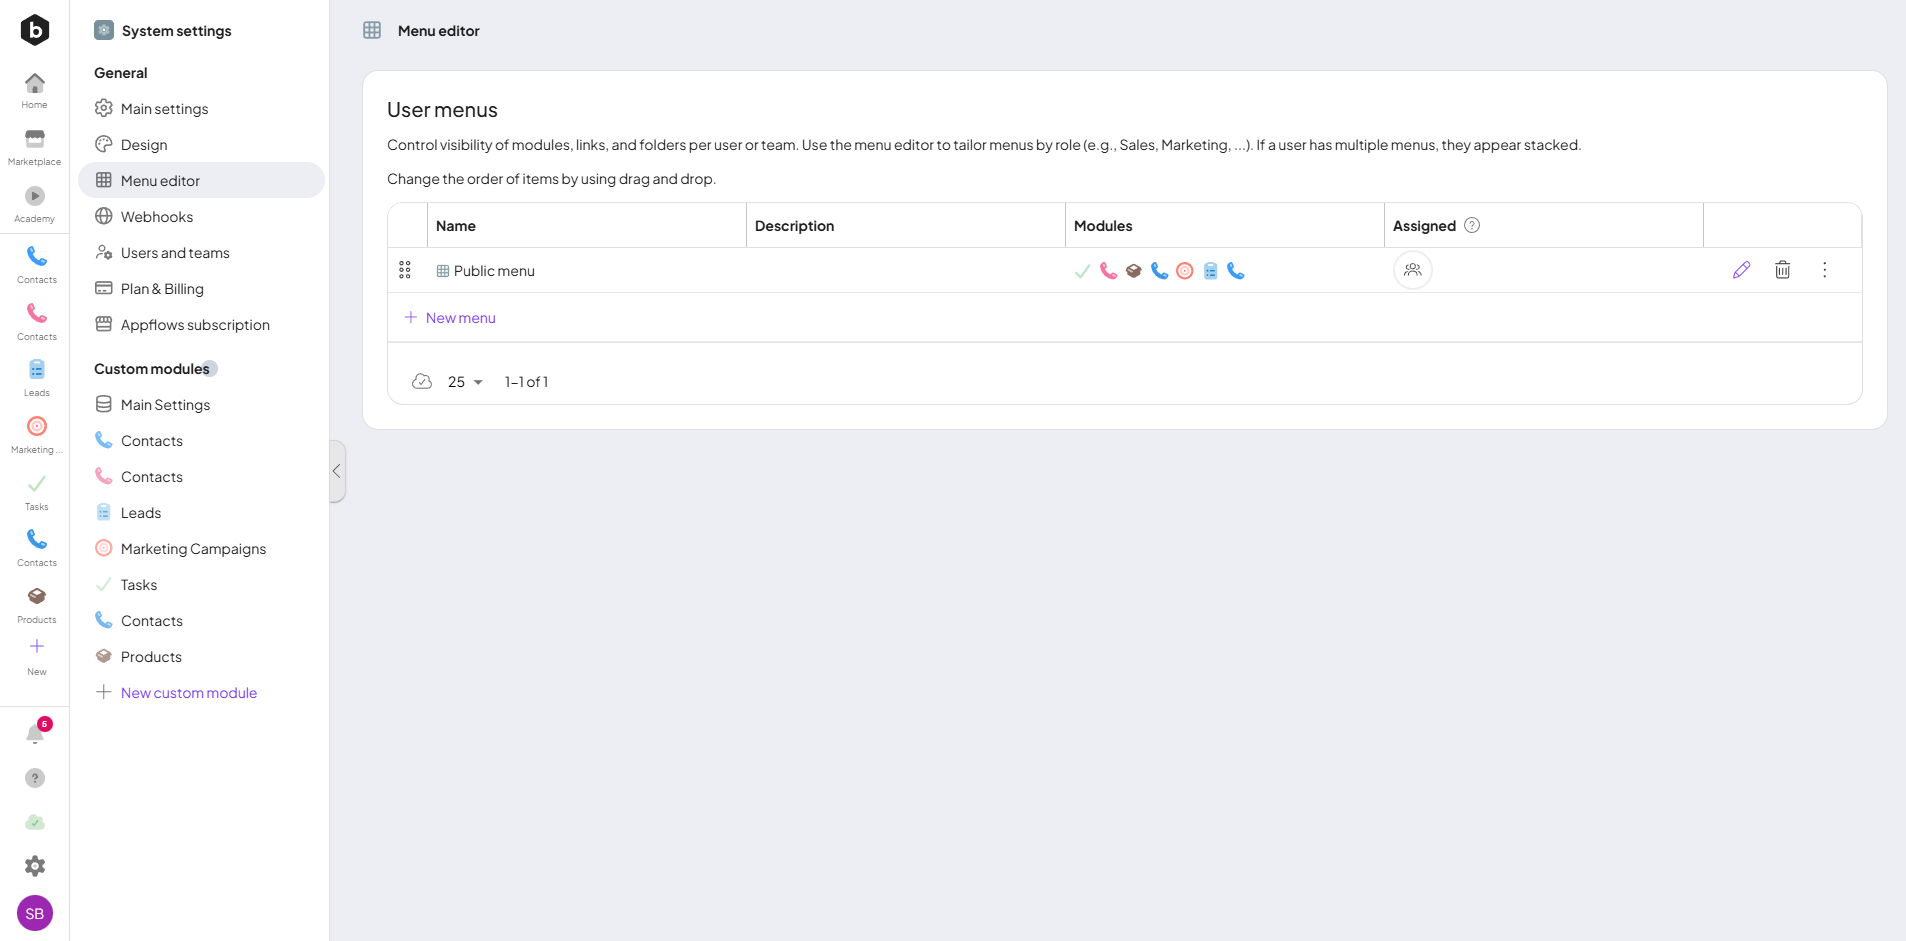
Task: Open Webhooks settings
Action: click(157, 217)
